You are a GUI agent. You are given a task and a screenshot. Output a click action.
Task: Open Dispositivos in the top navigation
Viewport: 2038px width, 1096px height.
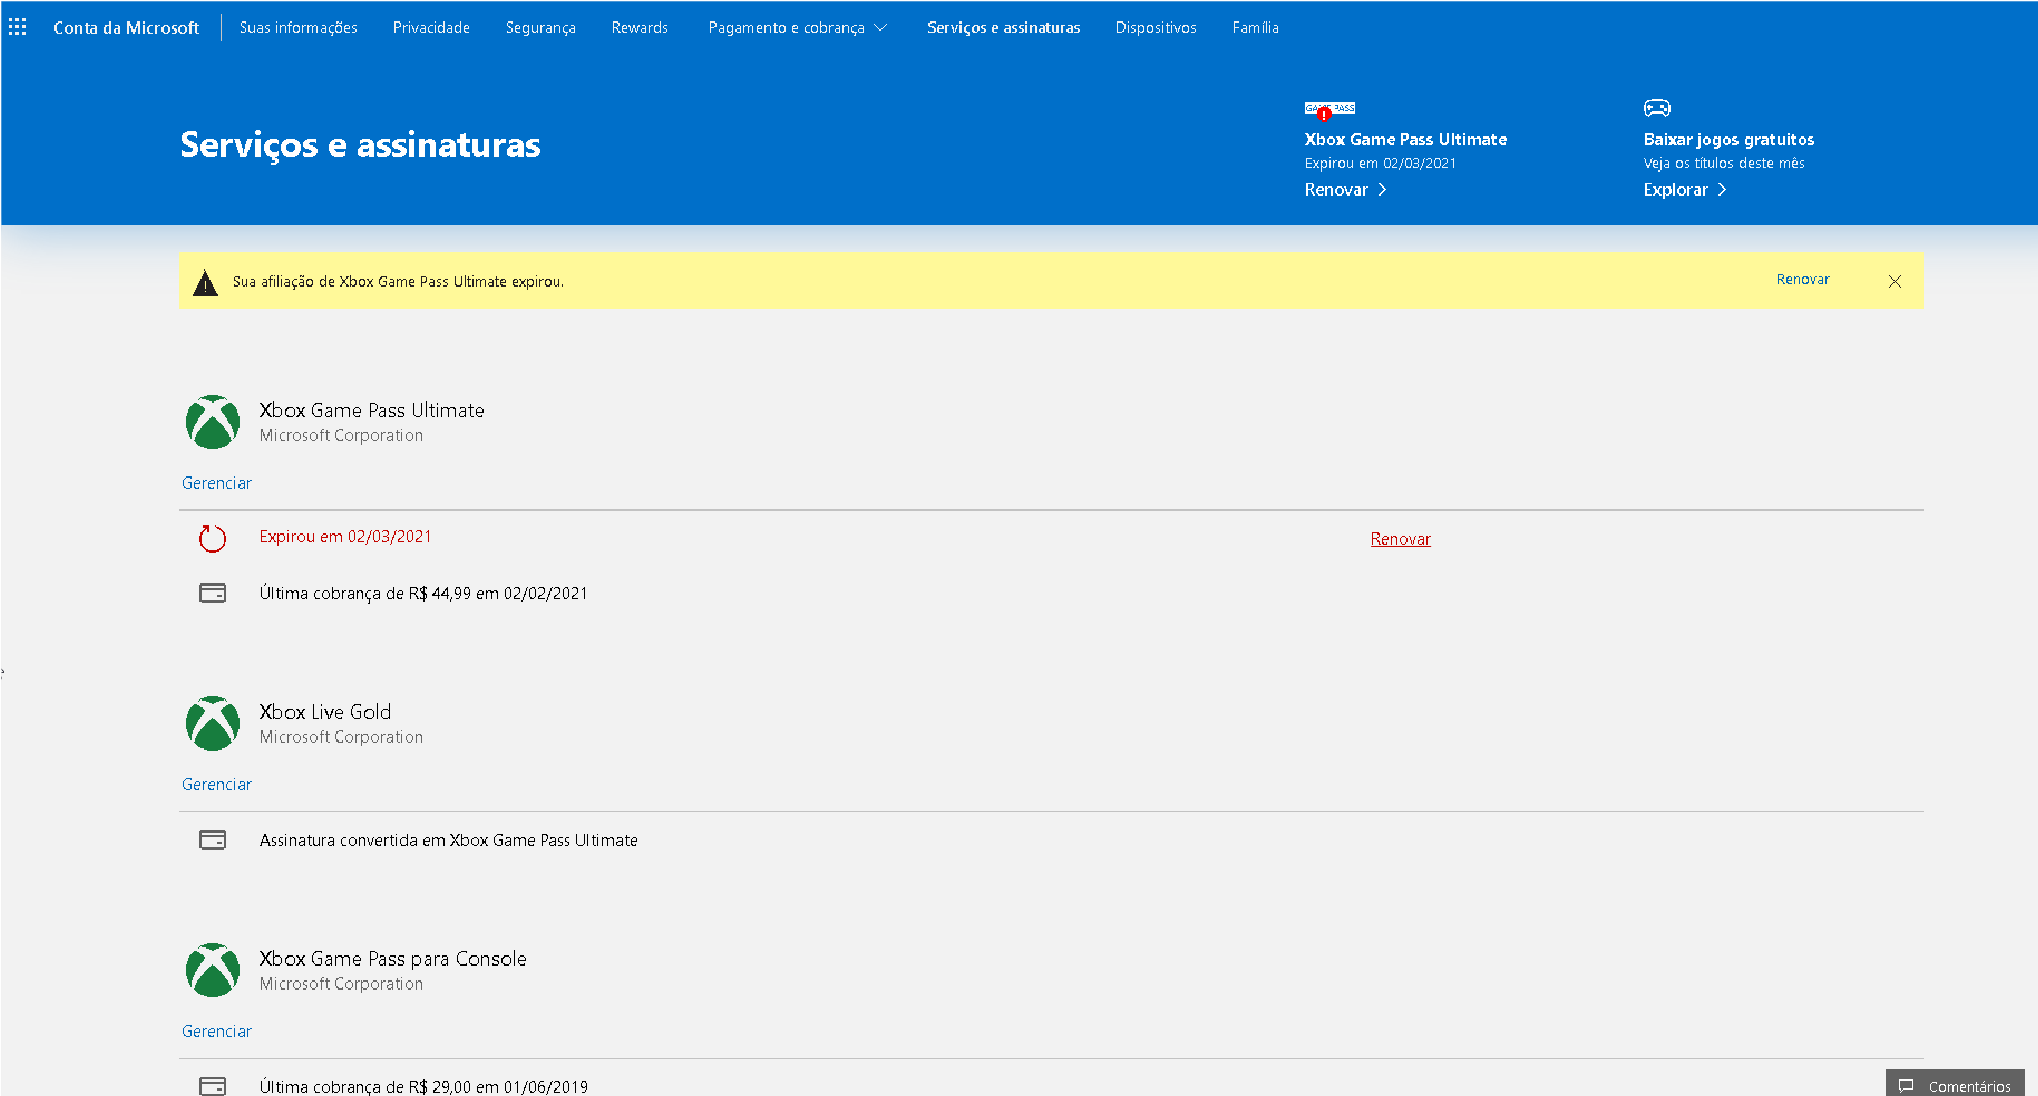click(x=1156, y=28)
